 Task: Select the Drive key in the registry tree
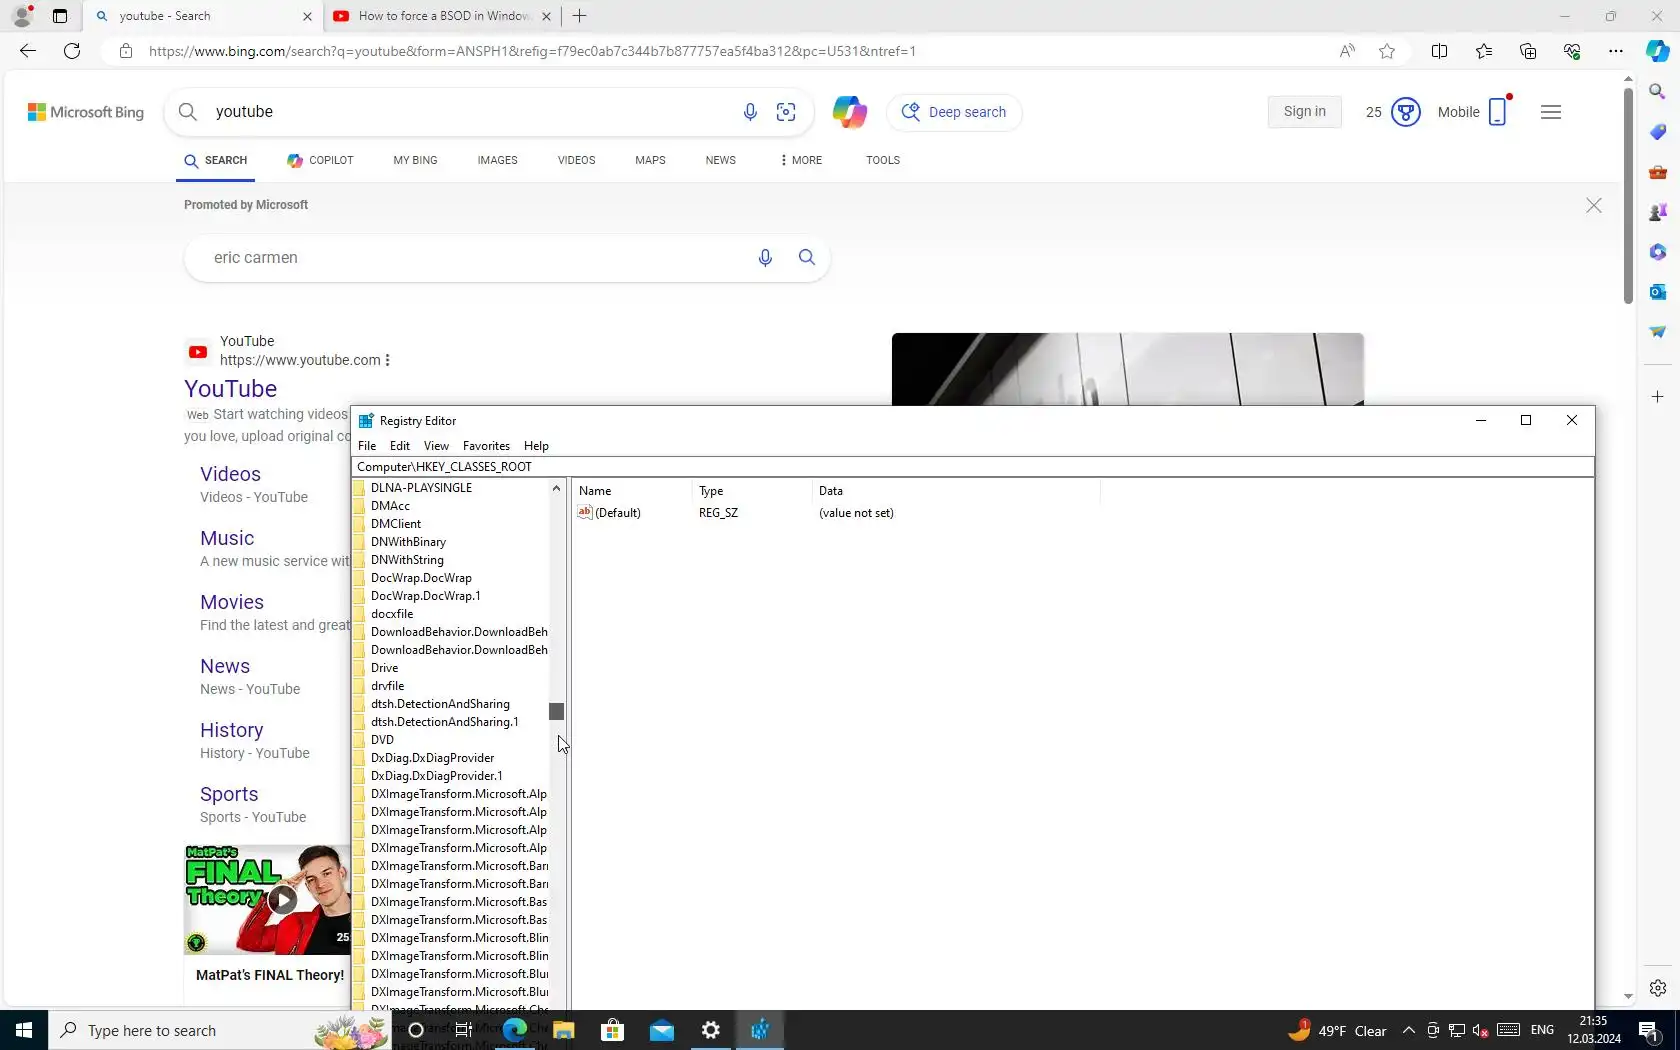point(384,668)
